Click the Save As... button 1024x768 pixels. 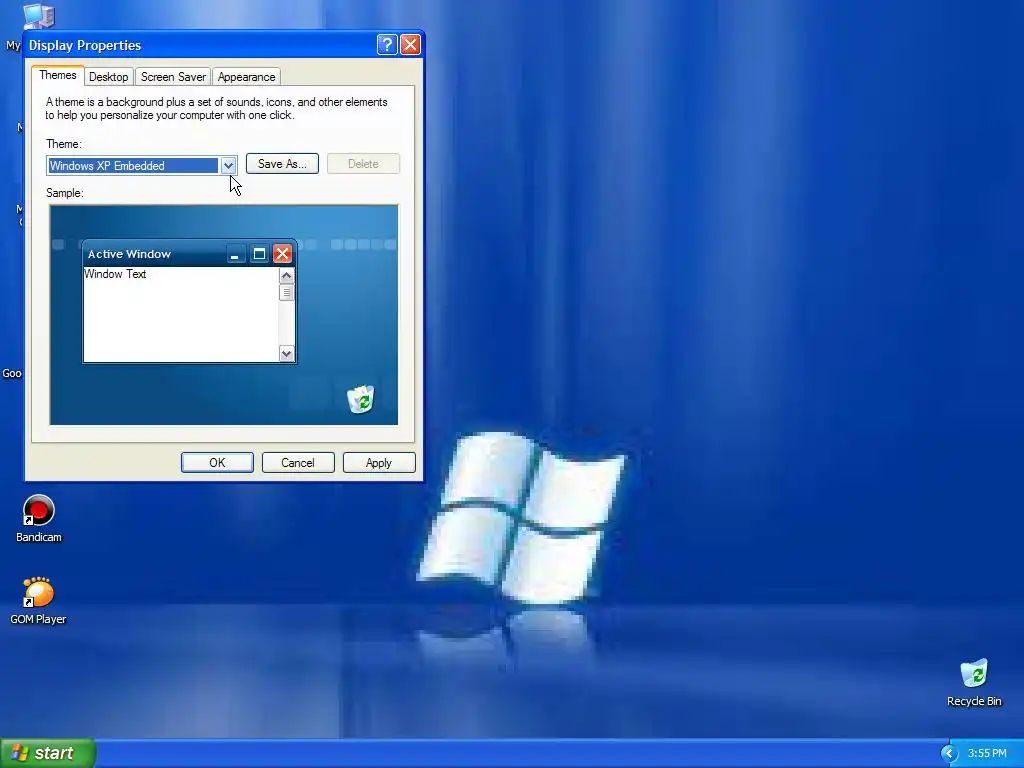282,164
